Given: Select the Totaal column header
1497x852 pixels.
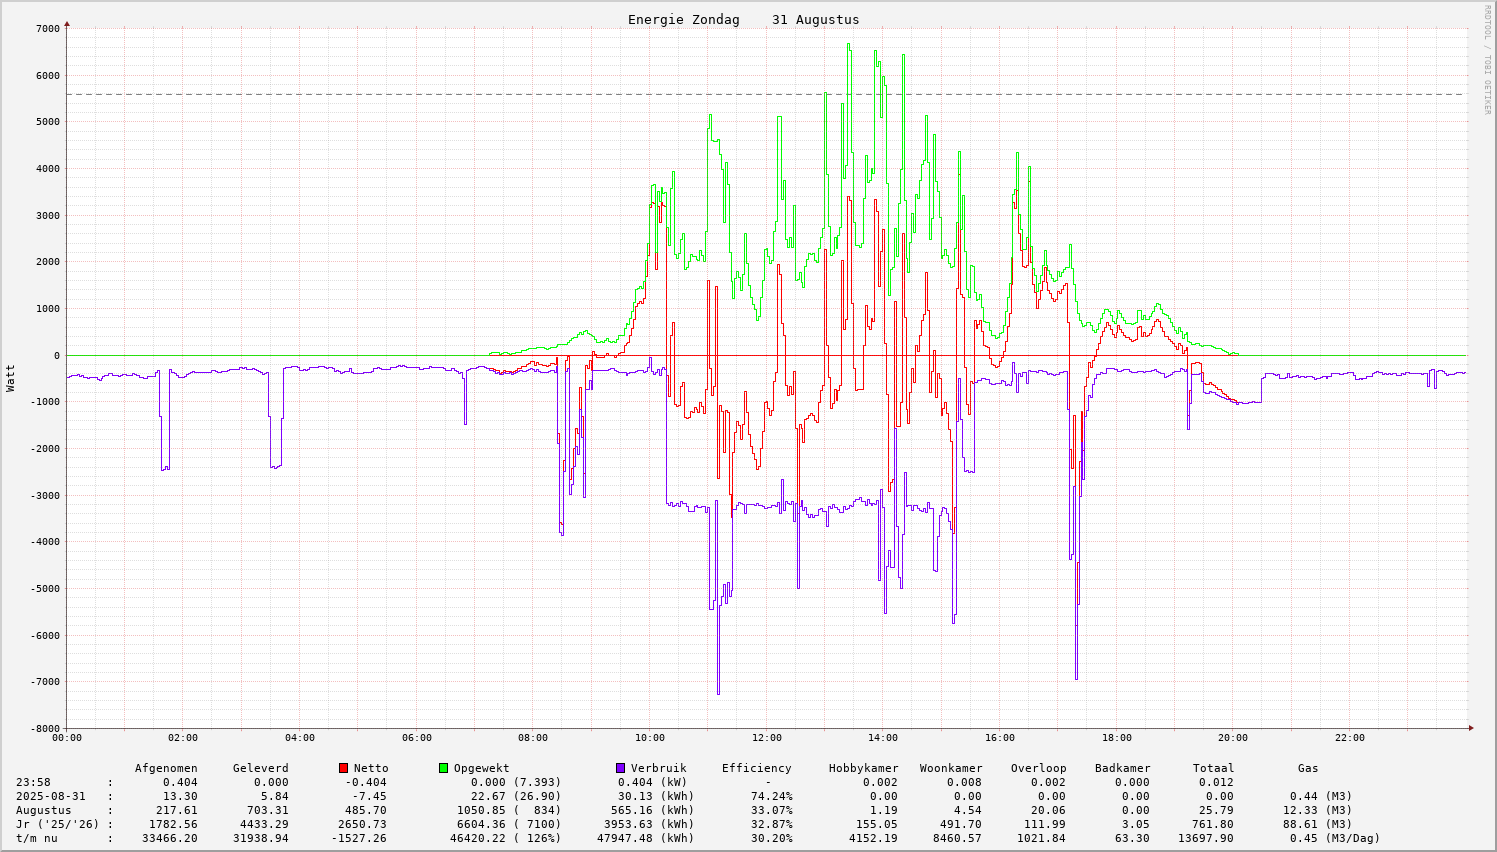Looking at the screenshot, I should pyautogui.click(x=1213, y=768).
